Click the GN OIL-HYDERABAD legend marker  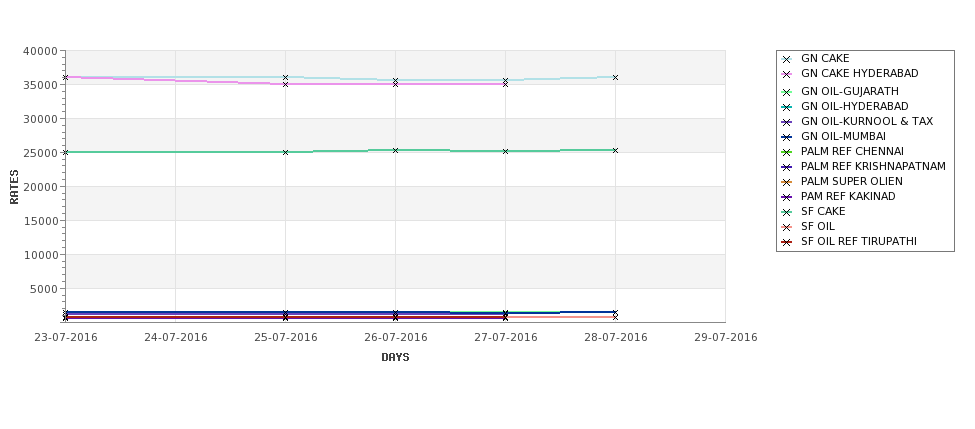787,107
